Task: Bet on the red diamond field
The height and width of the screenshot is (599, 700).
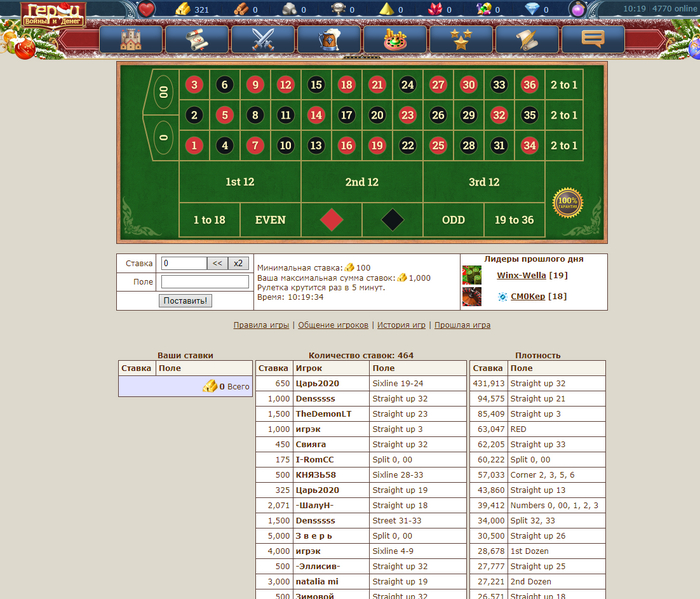Action: tap(331, 220)
